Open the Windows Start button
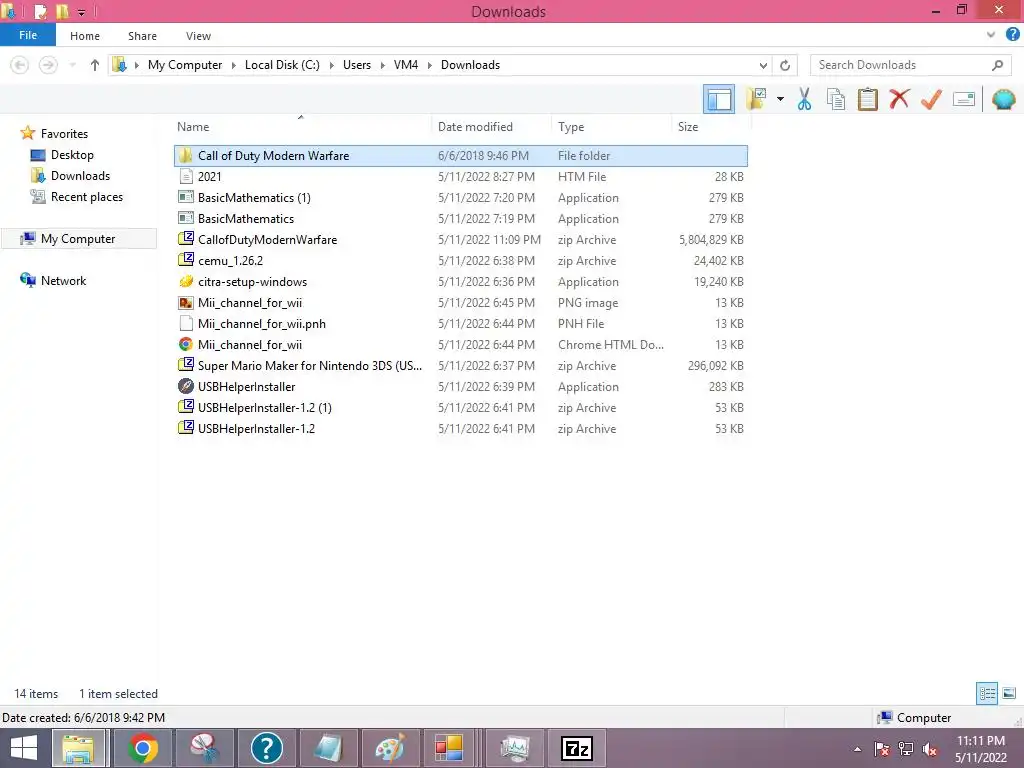Screen dimensions: 1024x768 [24, 748]
